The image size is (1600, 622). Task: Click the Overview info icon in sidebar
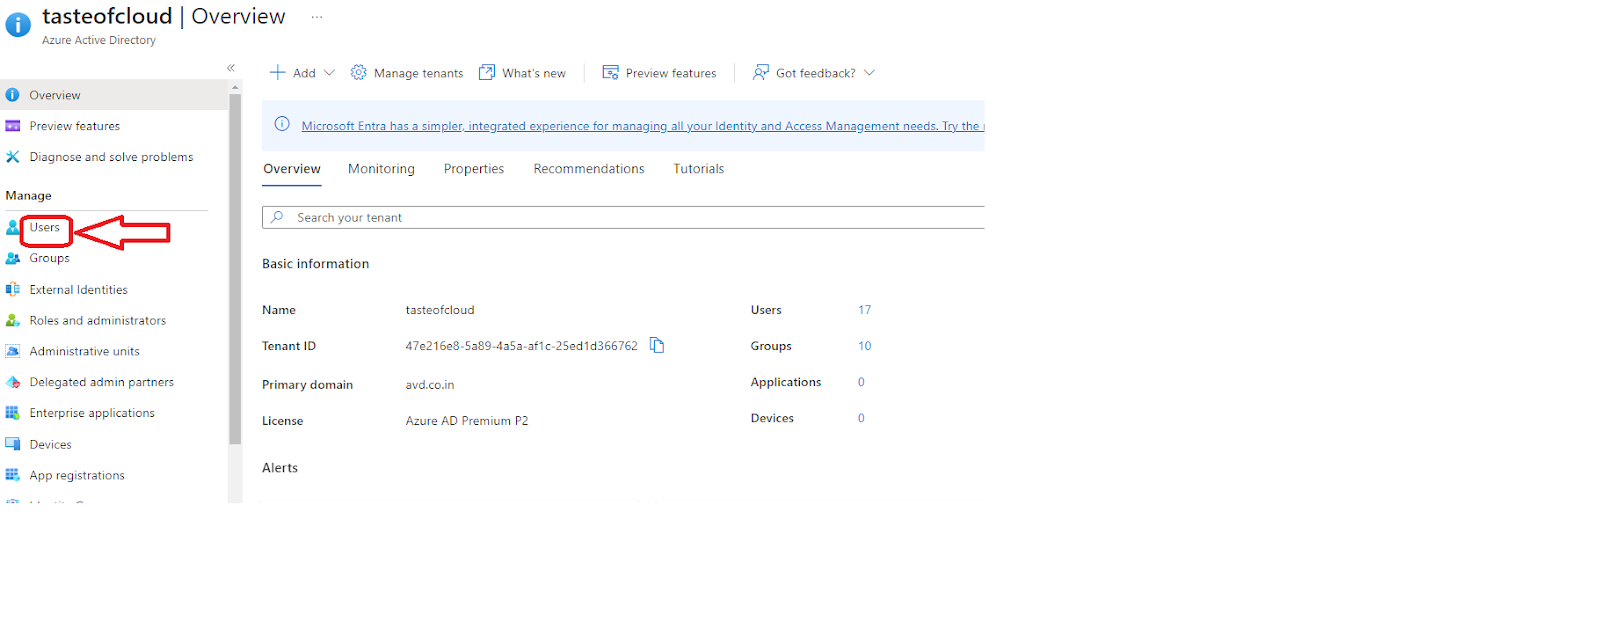13,95
